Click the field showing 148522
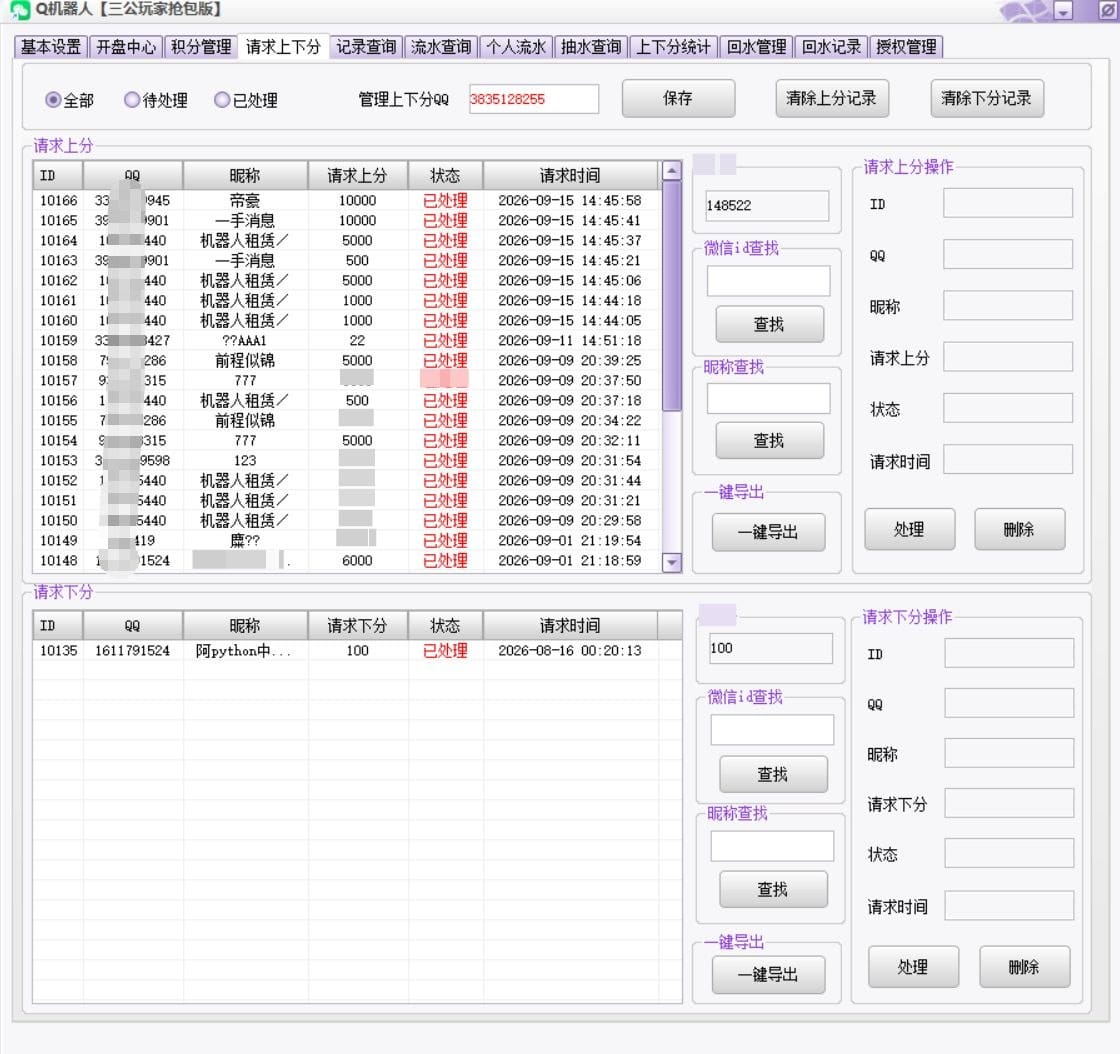The height and width of the screenshot is (1054, 1120). point(767,206)
